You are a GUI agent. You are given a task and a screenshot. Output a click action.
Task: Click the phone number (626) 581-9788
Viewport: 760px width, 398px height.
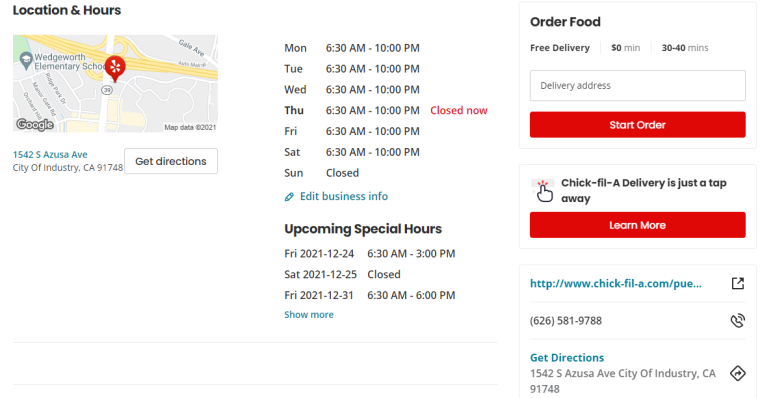coord(566,321)
